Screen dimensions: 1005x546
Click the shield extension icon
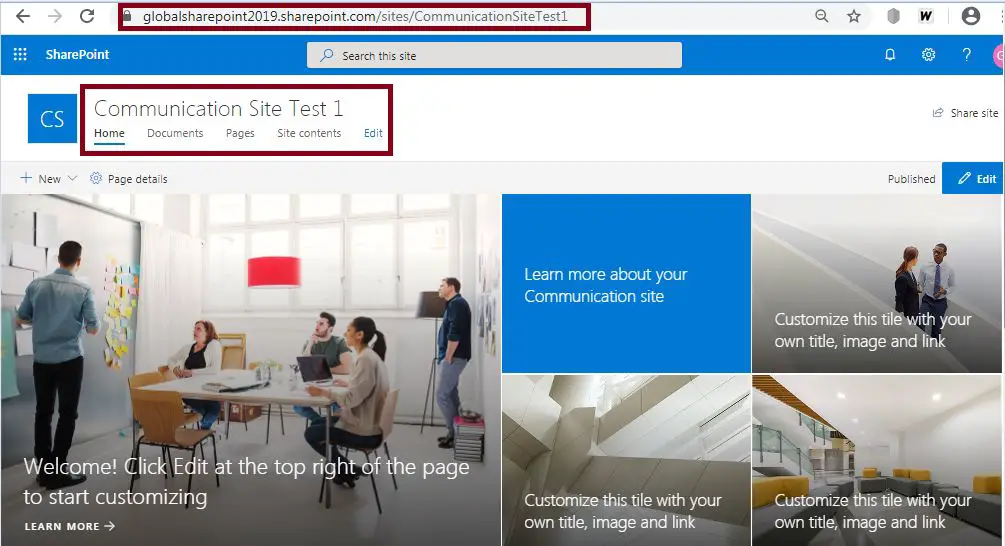coord(893,16)
